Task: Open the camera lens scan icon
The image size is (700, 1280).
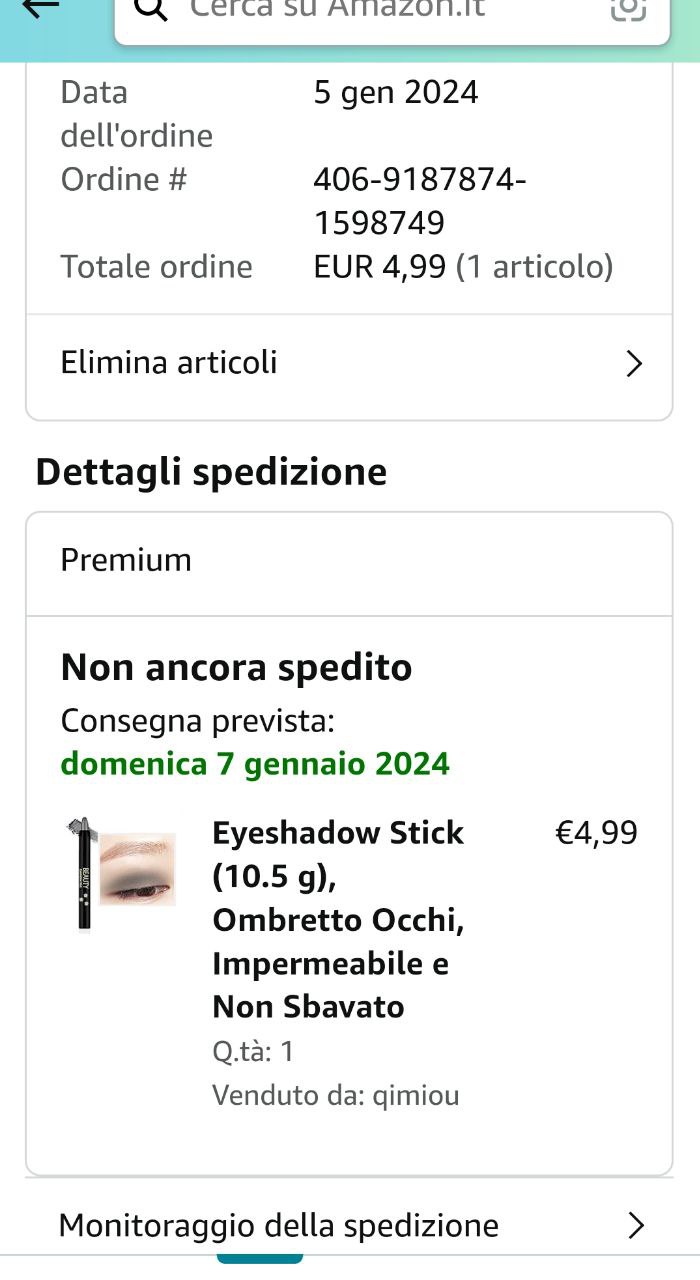Action: pyautogui.click(x=628, y=9)
